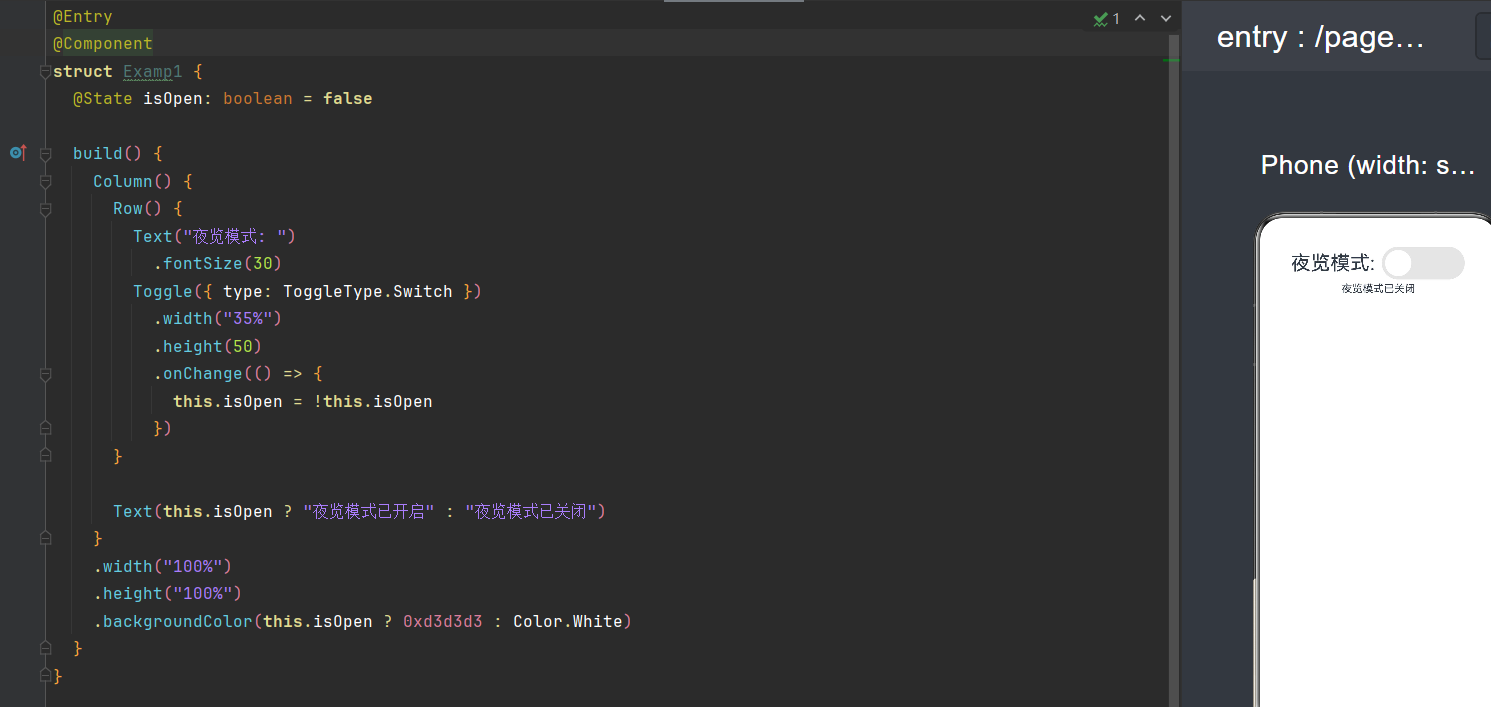Click the .height("100%") line
Viewport: 1491px width, 707px height.
click(167, 594)
